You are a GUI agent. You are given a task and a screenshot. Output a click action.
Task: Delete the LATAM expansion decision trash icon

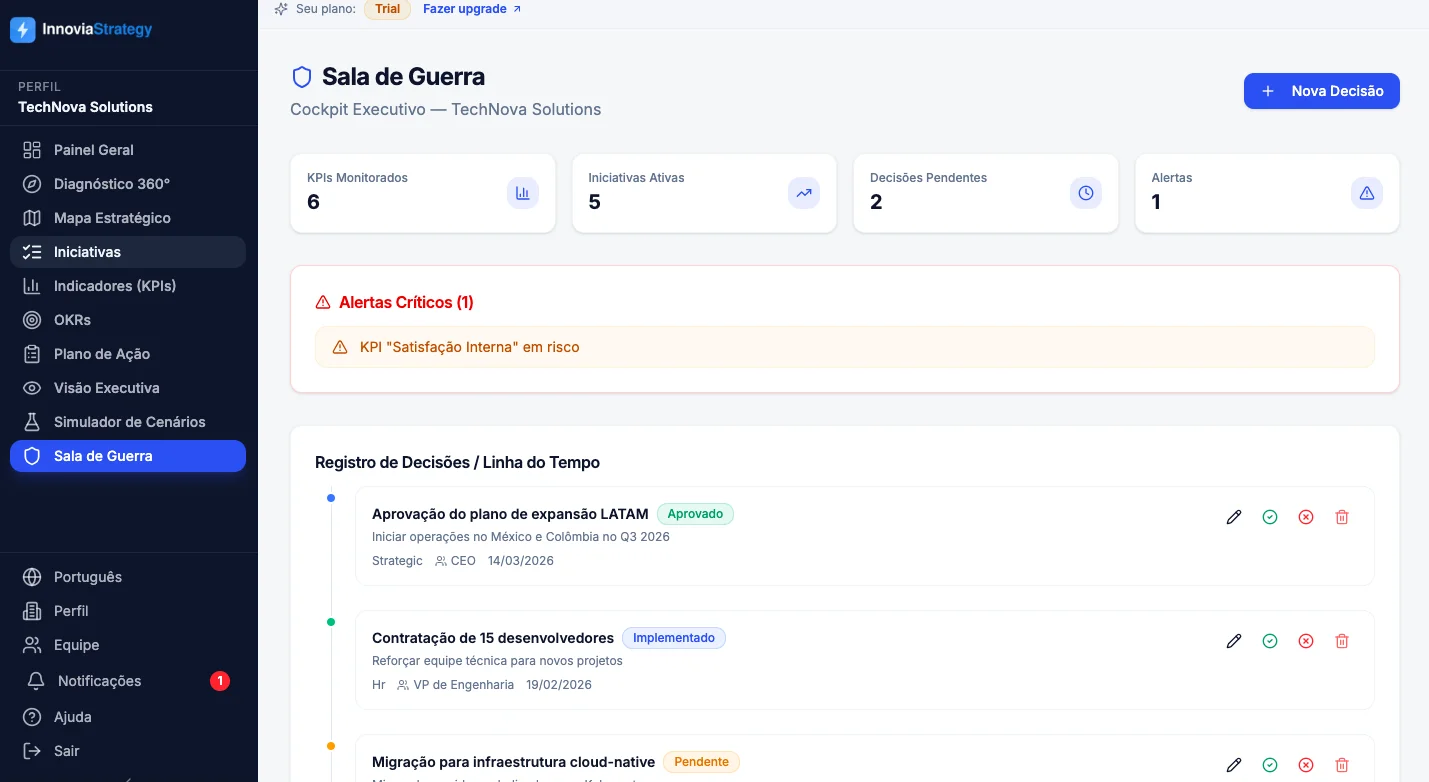tap(1342, 517)
